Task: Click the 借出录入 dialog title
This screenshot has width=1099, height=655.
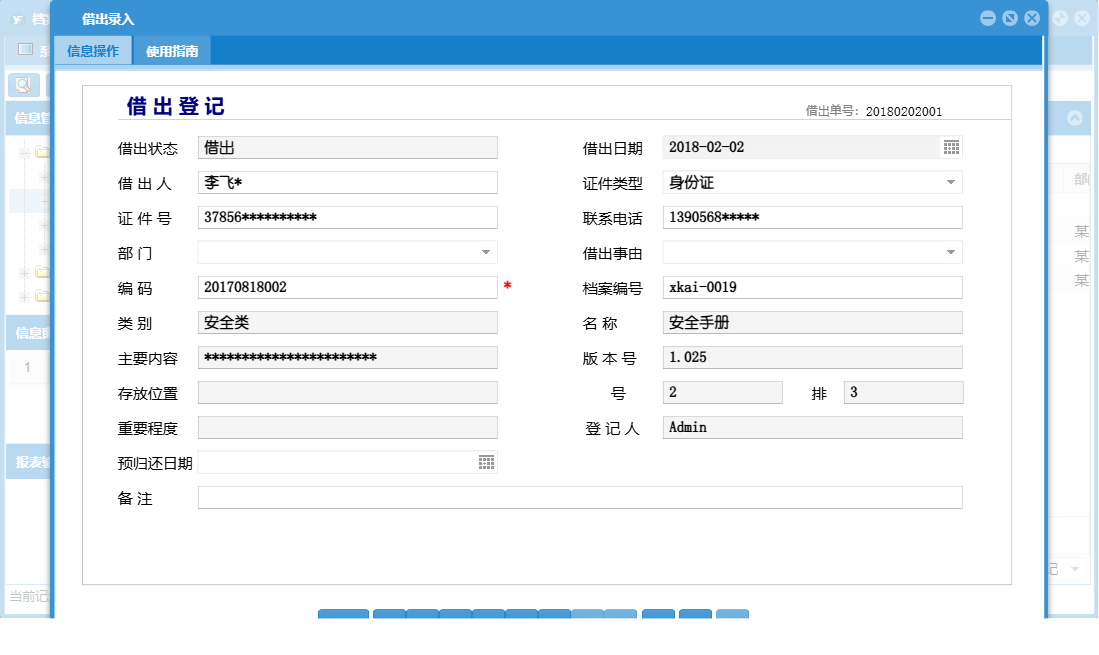Action: pos(107,19)
